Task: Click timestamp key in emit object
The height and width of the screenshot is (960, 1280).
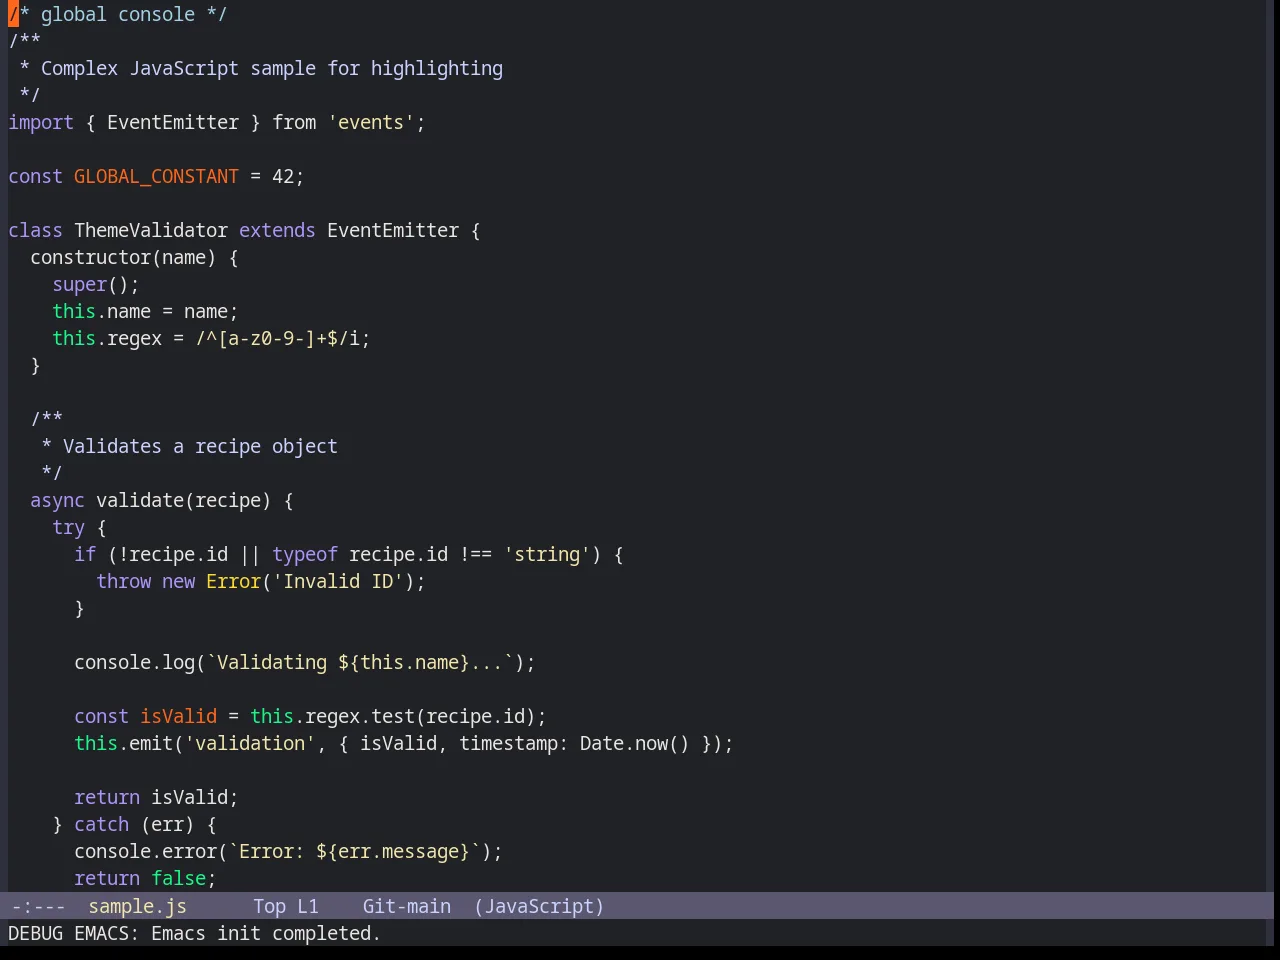Action: pos(508,743)
